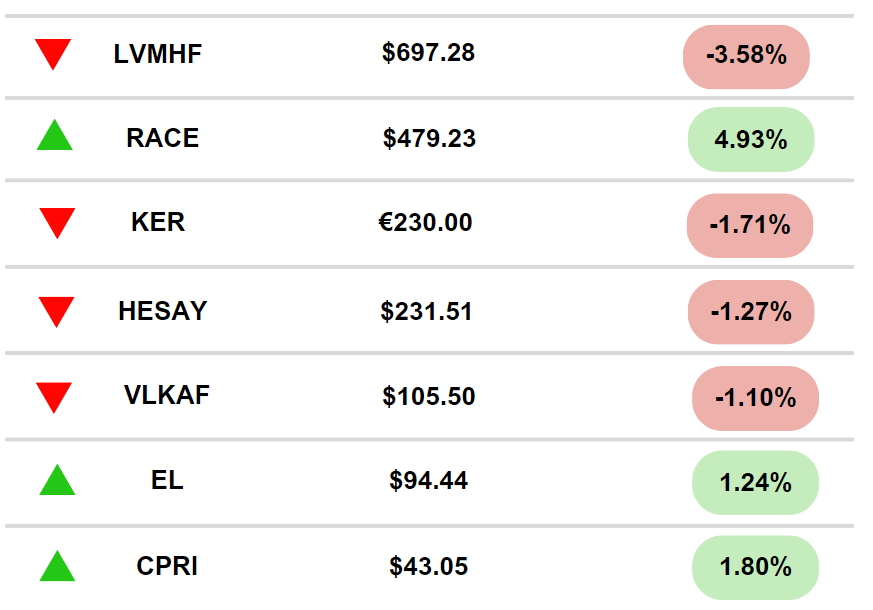Click the €230.00 price value
This screenshot has height=610, width=873.
(x=425, y=222)
